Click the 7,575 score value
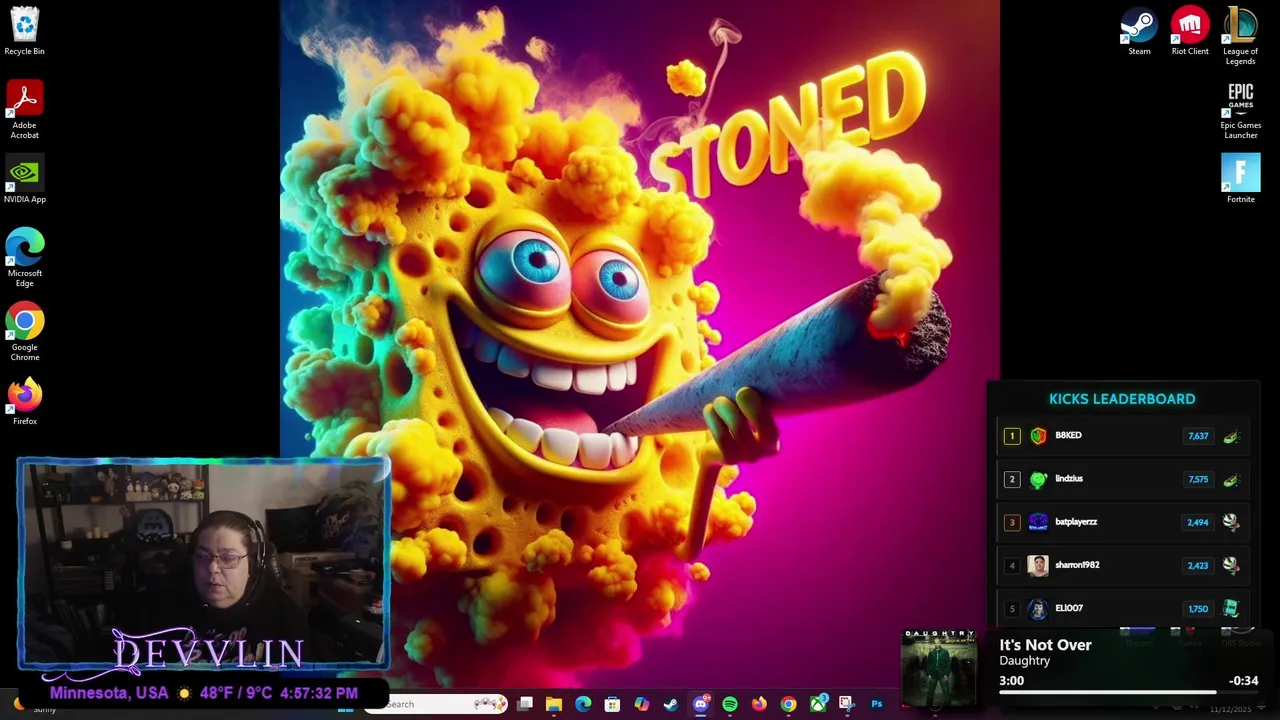 [x=1198, y=479]
